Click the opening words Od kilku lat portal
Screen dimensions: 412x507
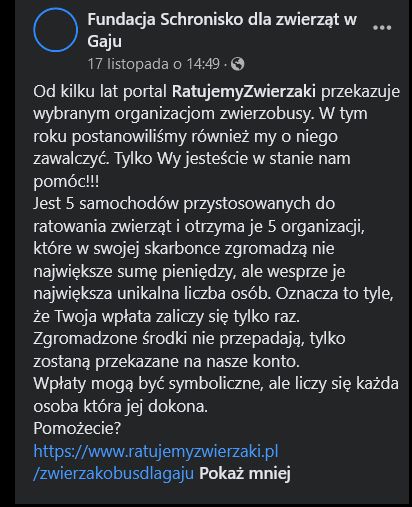pyautogui.click(x=100, y=92)
